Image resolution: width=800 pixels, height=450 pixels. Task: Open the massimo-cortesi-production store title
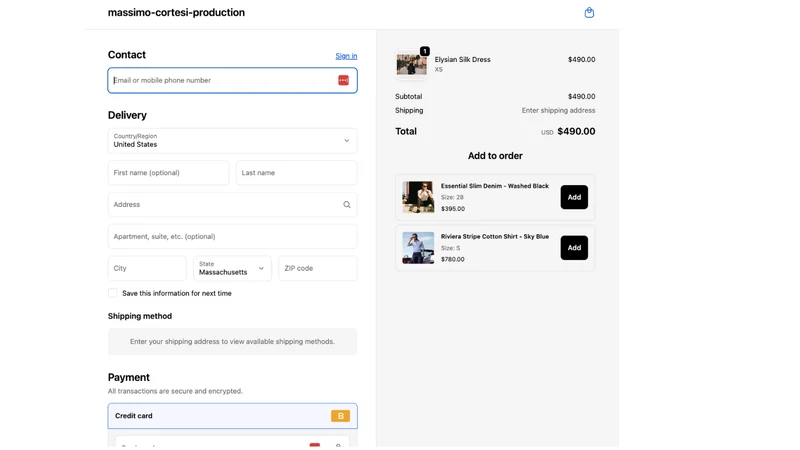click(176, 12)
